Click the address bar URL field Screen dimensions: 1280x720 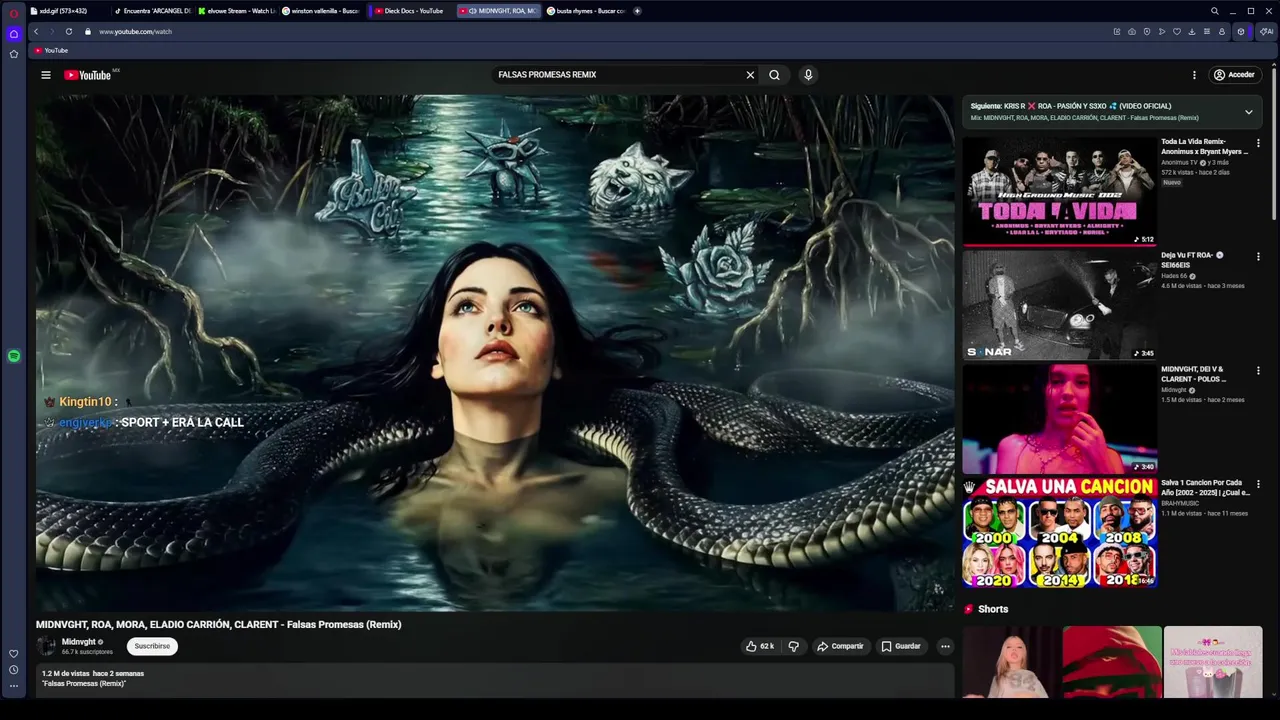pyautogui.click(x=135, y=31)
